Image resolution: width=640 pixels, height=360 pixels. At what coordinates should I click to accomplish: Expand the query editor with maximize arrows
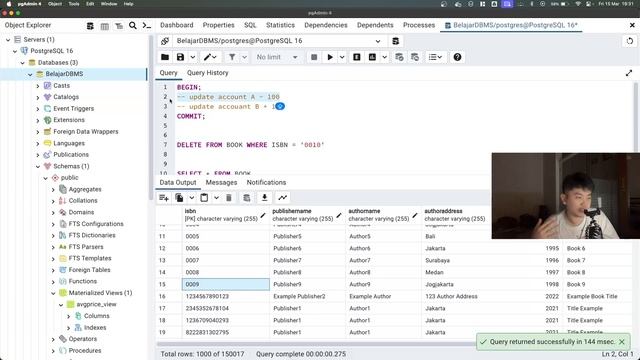coord(629,73)
